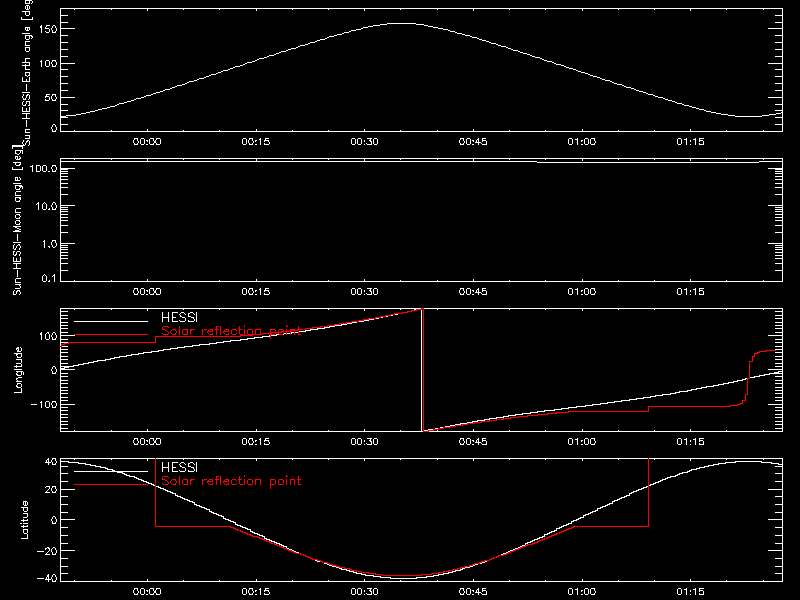Click tick label 40 on Latitude axis
This screenshot has width=800, height=600.
coord(51,462)
